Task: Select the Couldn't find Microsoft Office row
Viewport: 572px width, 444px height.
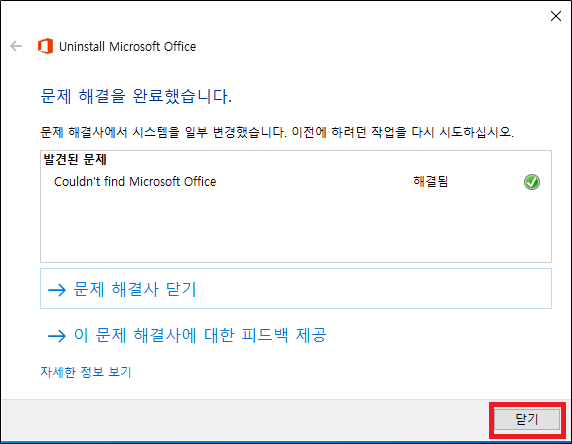Action: (296, 182)
